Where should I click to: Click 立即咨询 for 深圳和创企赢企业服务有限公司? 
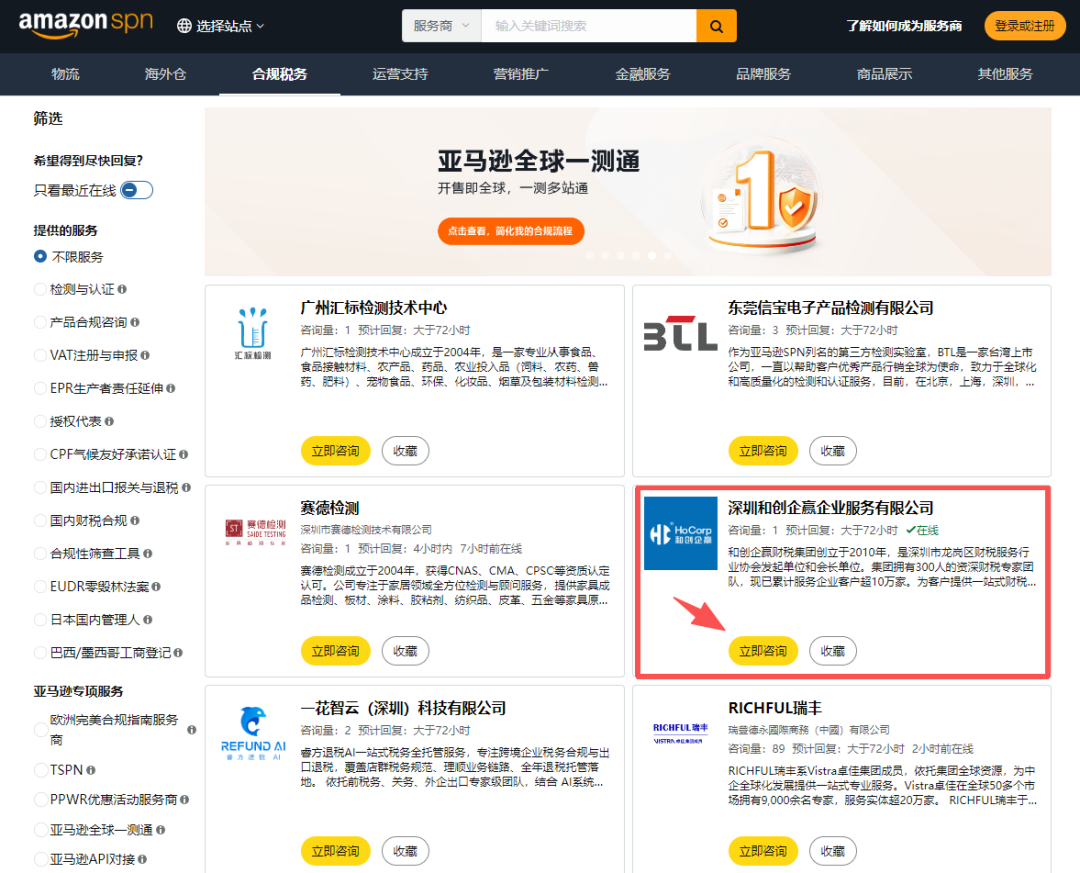tap(762, 651)
